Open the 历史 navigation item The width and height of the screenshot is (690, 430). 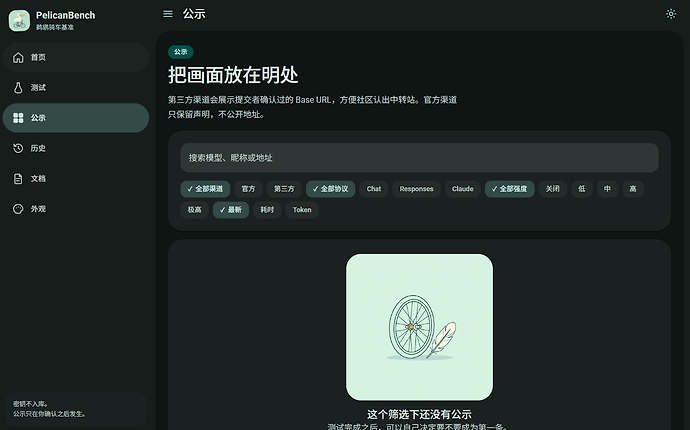click(76, 148)
